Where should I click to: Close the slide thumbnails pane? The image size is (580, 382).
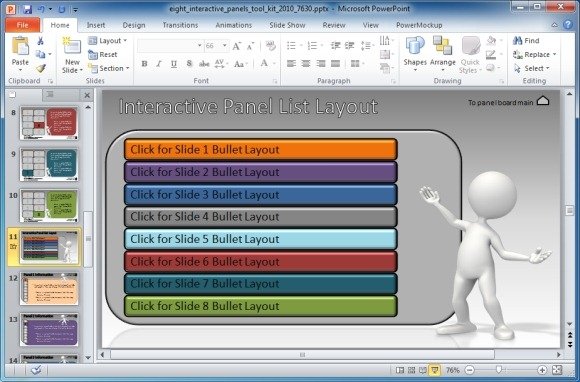87,96
